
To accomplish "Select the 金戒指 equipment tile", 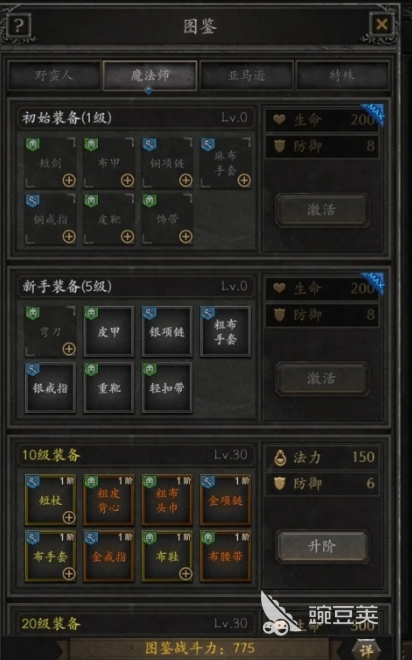I will (x=109, y=556).
